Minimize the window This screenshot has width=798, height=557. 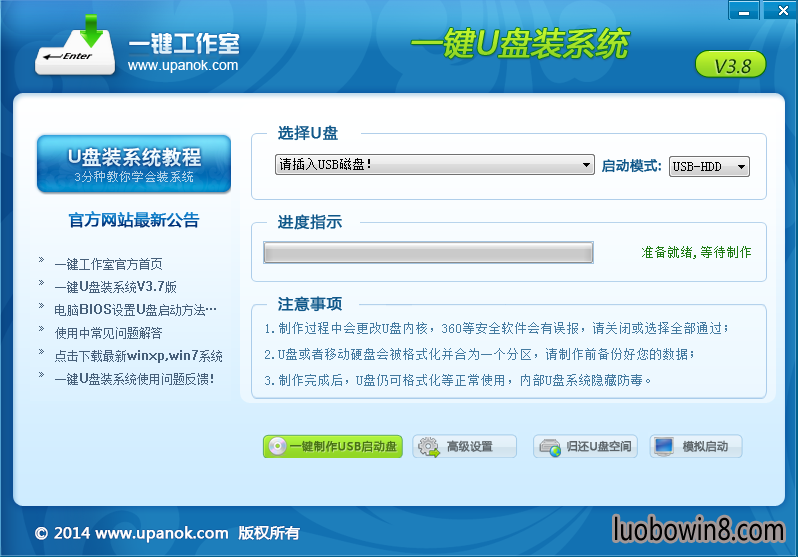[744, 10]
